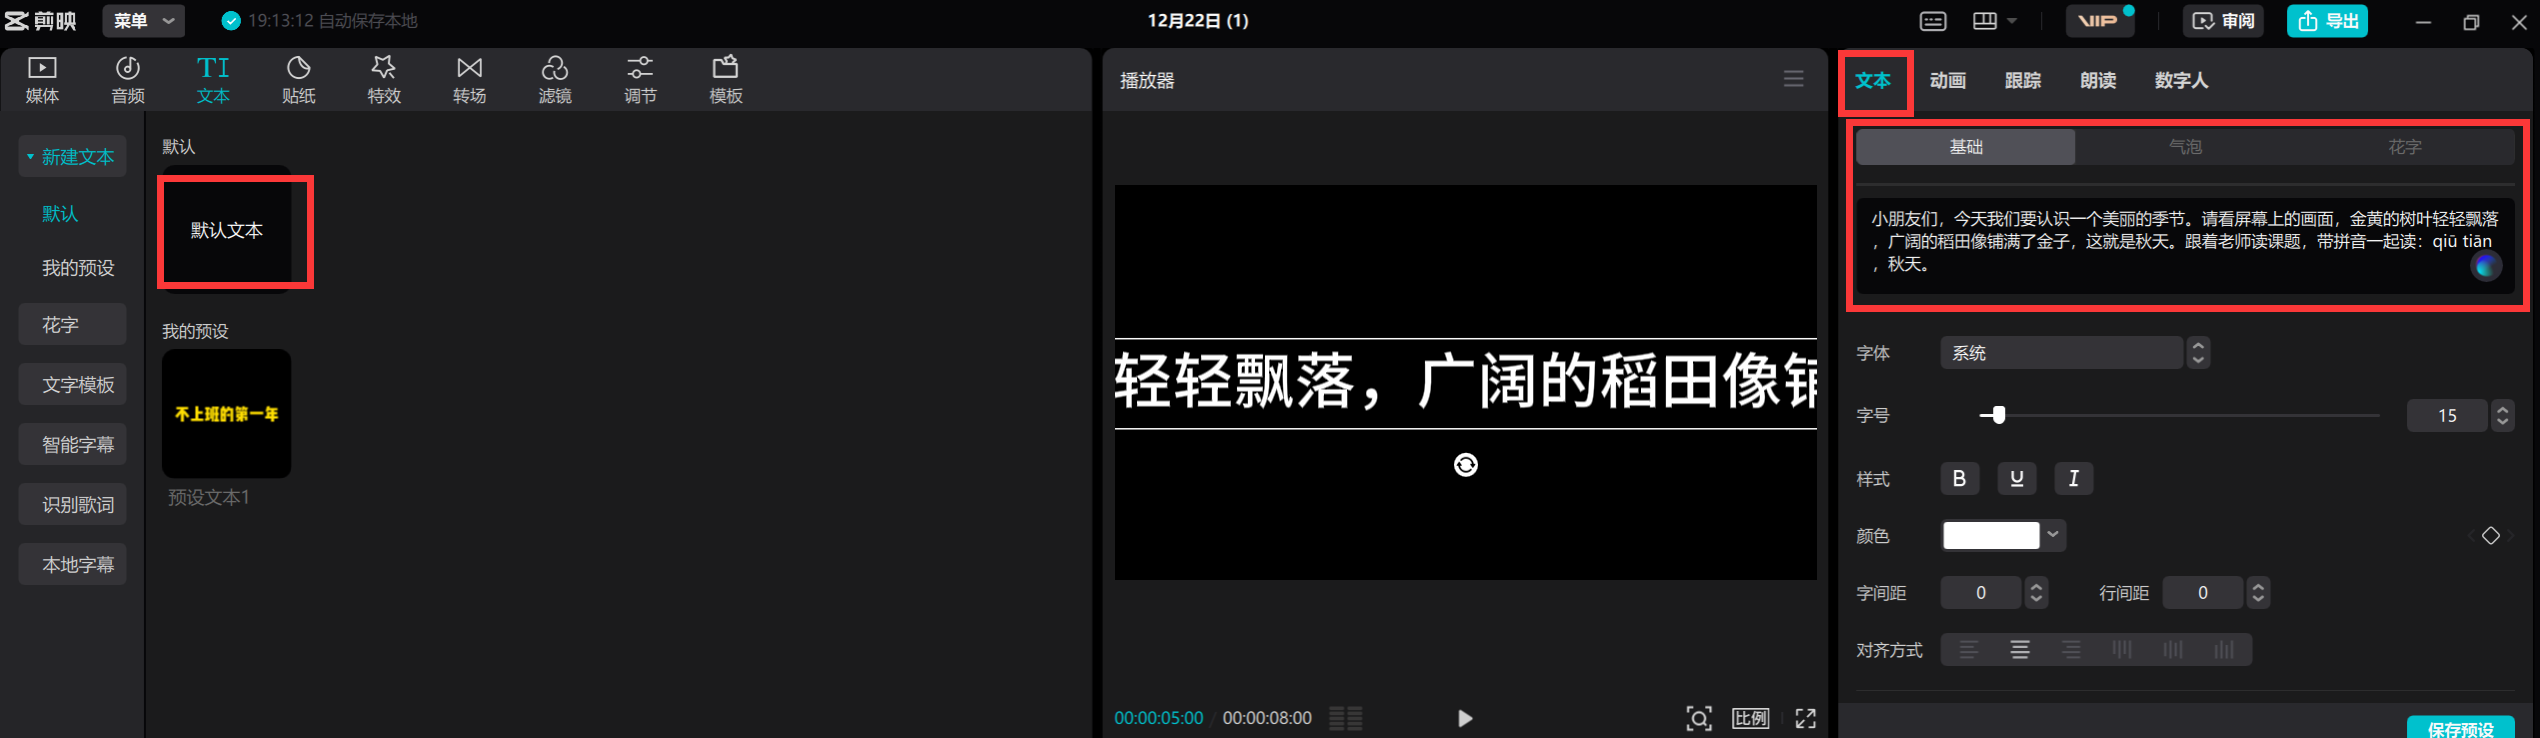Viewport: 2540px width, 738px height.
Task: Adjust the 字间距 letter spacing stepper
Action: click(2036, 593)
